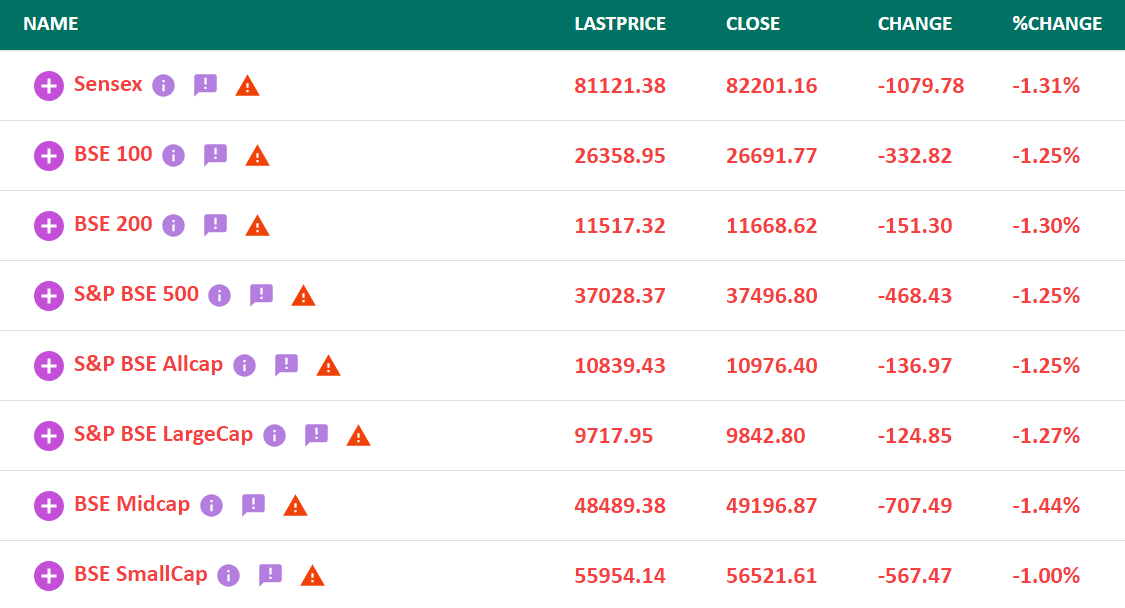
Task: Show info for BSE Midcap
Action: click(212, 506)
